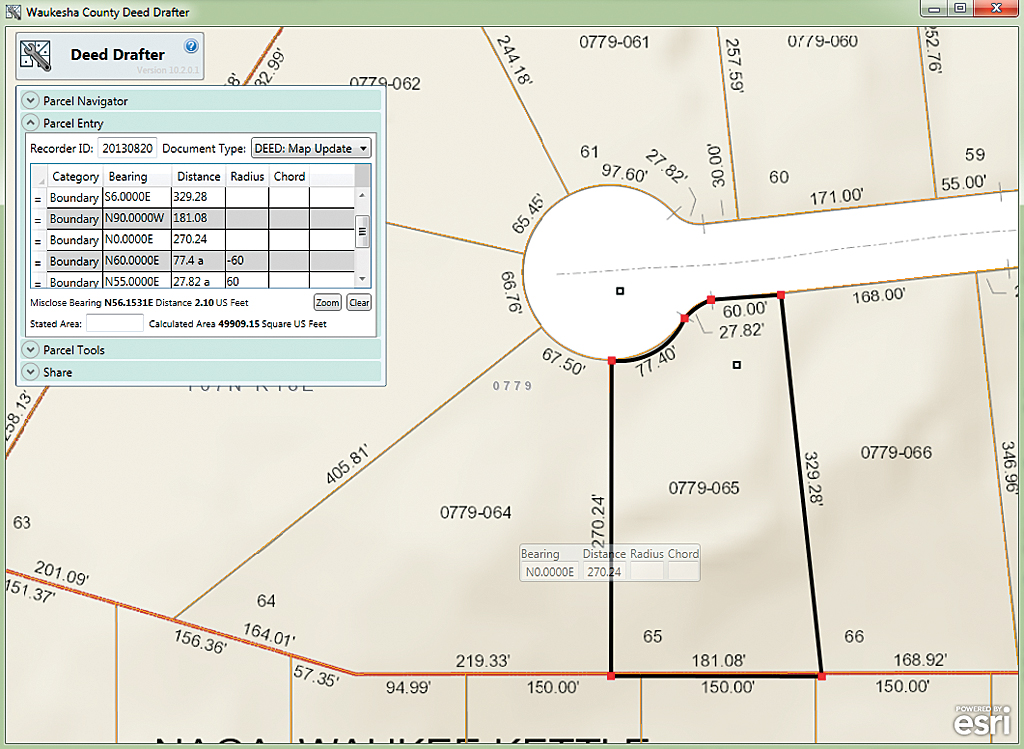Click the application icon in the title bar
This screenshot has height=749, width=1024.
13,12
